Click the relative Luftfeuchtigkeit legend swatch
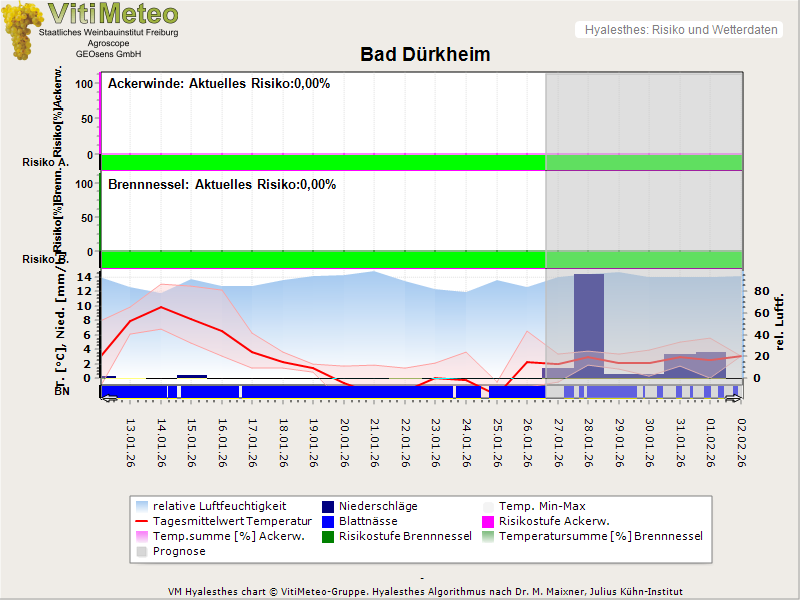 point(141,506)
